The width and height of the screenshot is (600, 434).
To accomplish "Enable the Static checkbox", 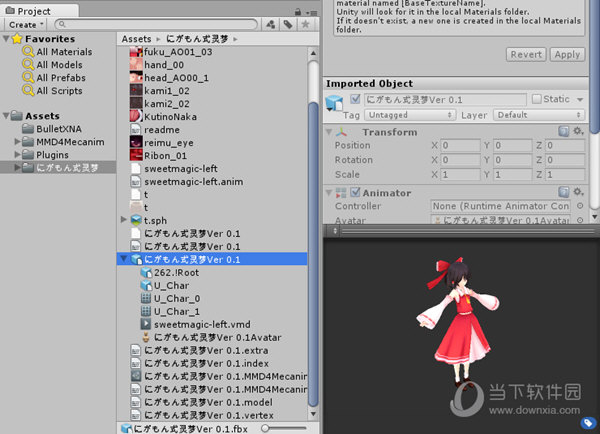I will click(x=536, y=99).
